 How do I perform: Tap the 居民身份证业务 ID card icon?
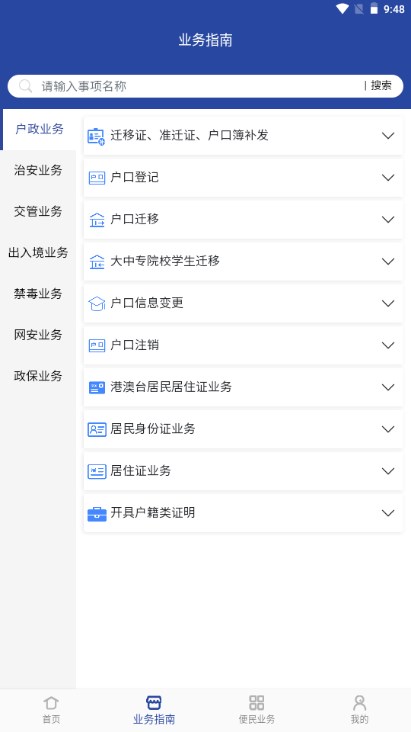97,429
